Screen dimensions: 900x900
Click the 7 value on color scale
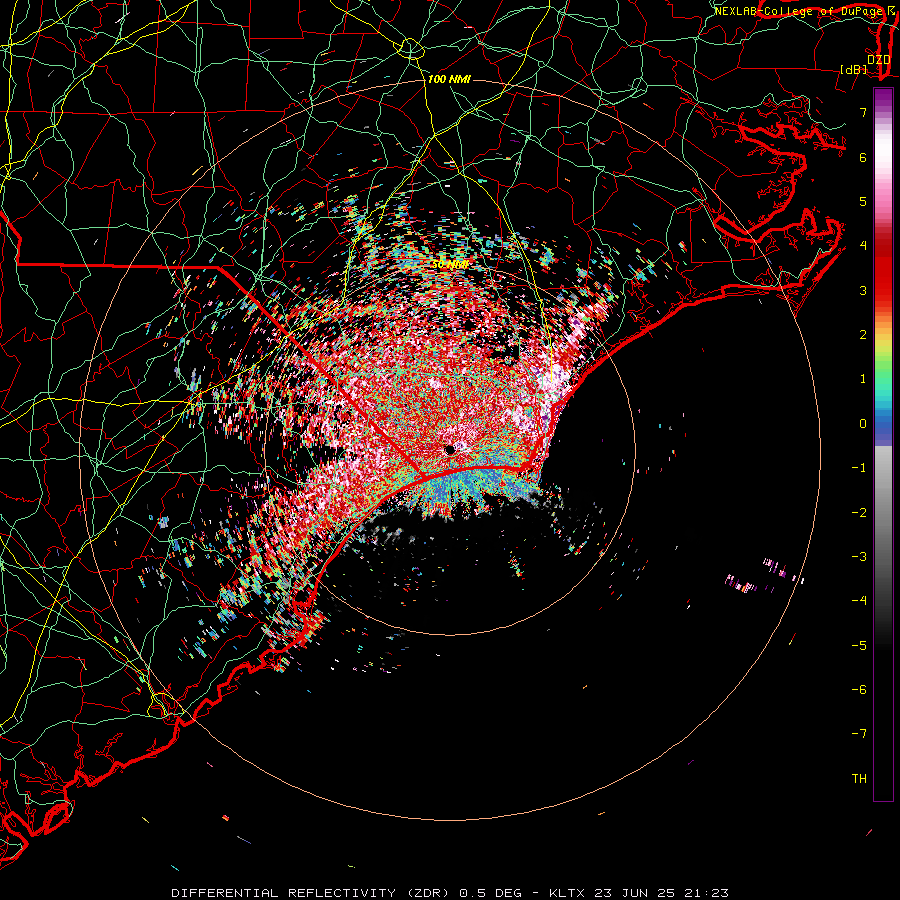tap(863, 112)
